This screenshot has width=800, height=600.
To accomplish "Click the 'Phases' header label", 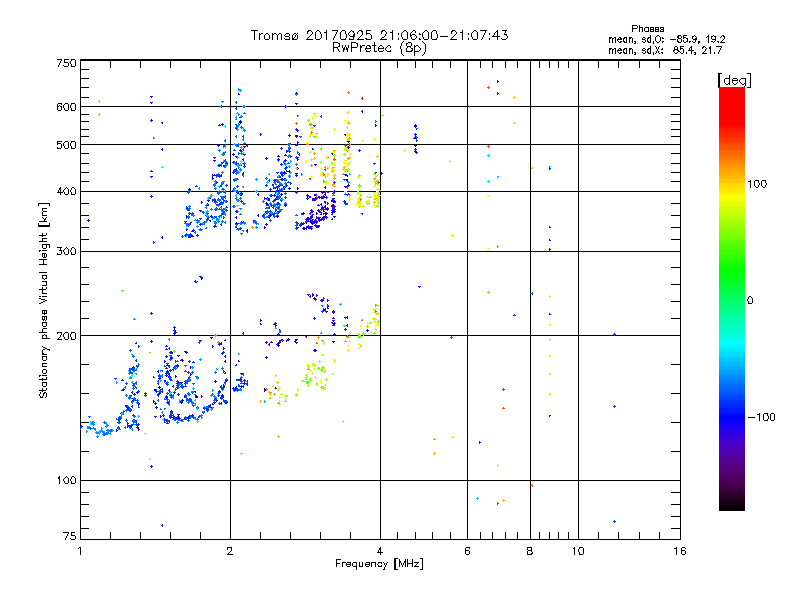I will coord(647,29).
